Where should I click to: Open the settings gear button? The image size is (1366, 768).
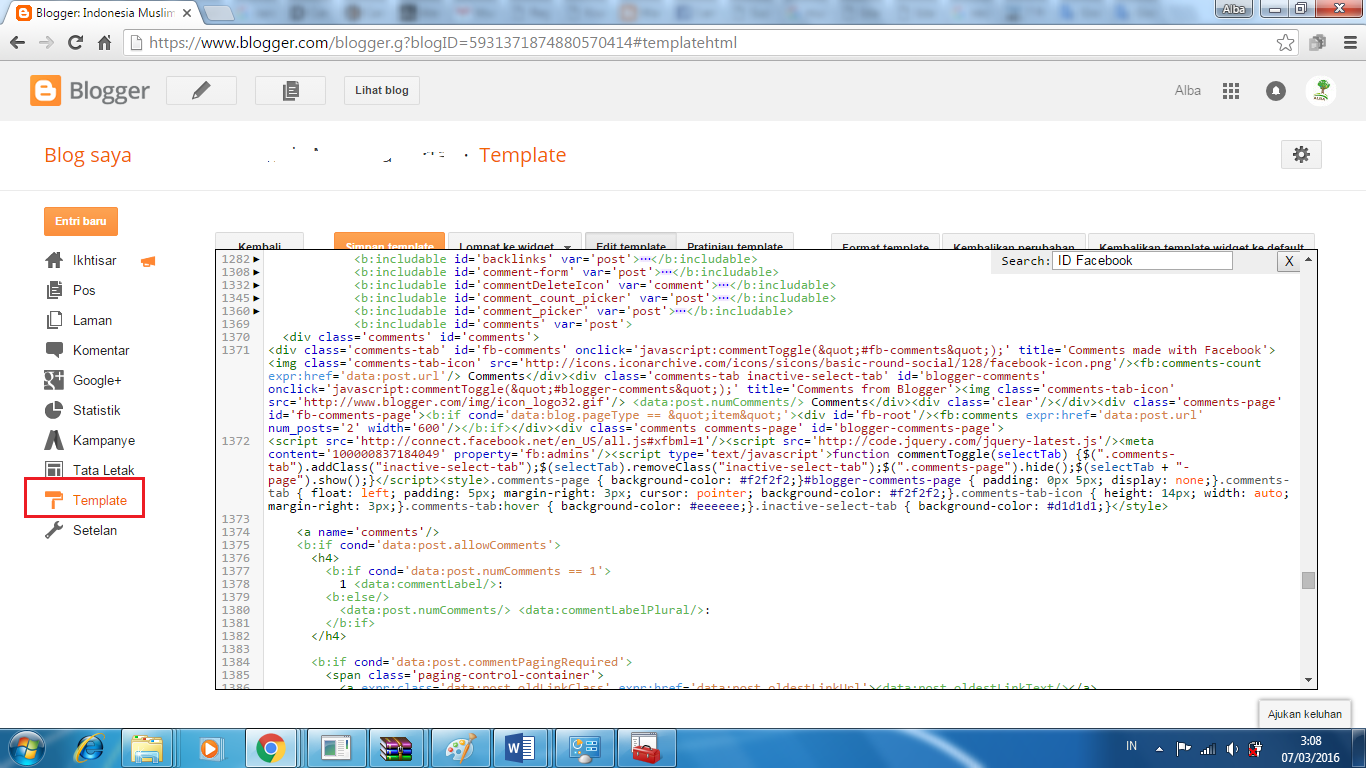tap(1301, 154)
